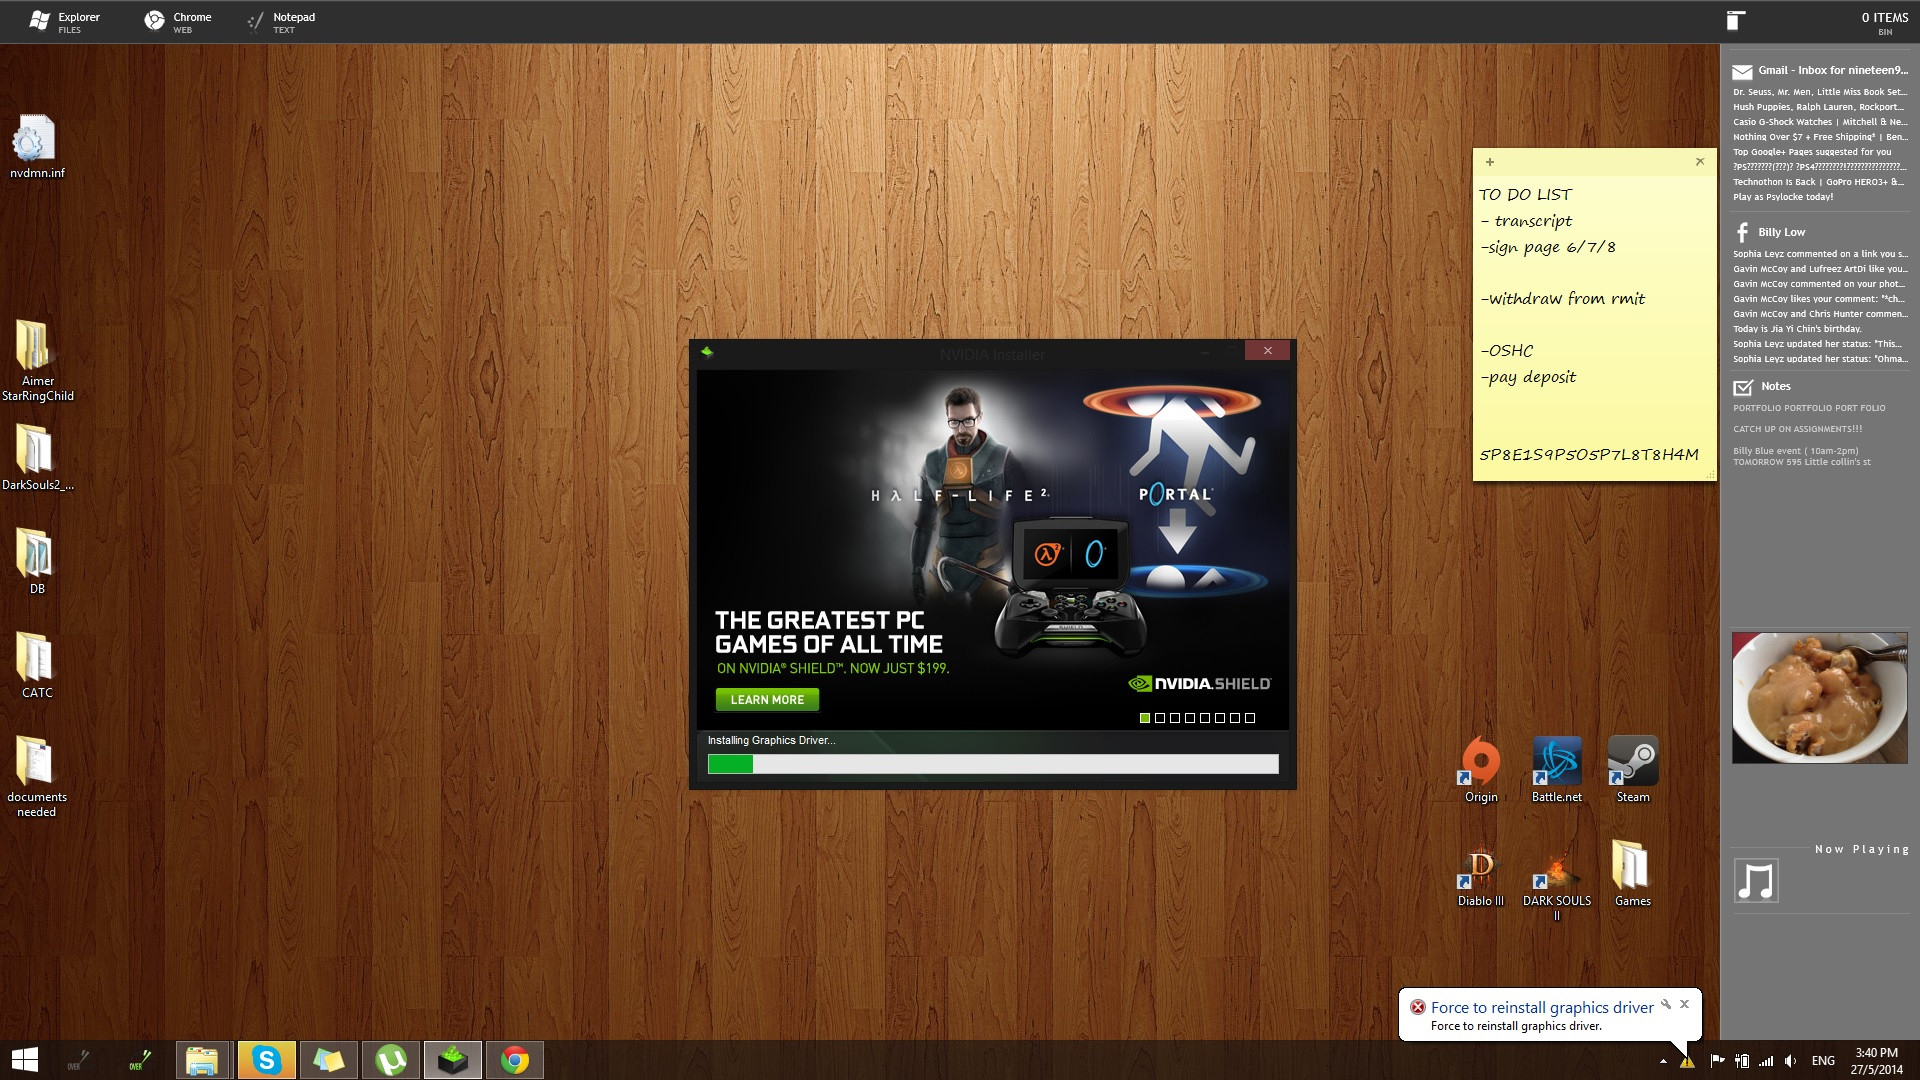Dismiss the graphics driver notification balloon

1684,1004
